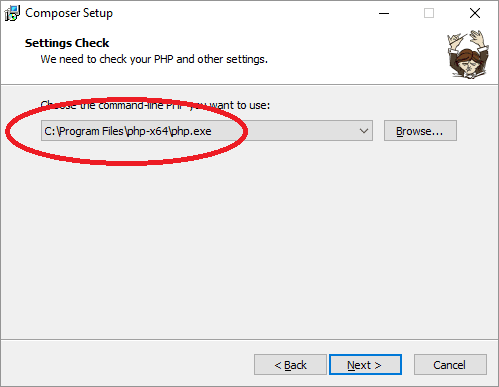Click the Composer conductor logo image

tap(468, 54)
